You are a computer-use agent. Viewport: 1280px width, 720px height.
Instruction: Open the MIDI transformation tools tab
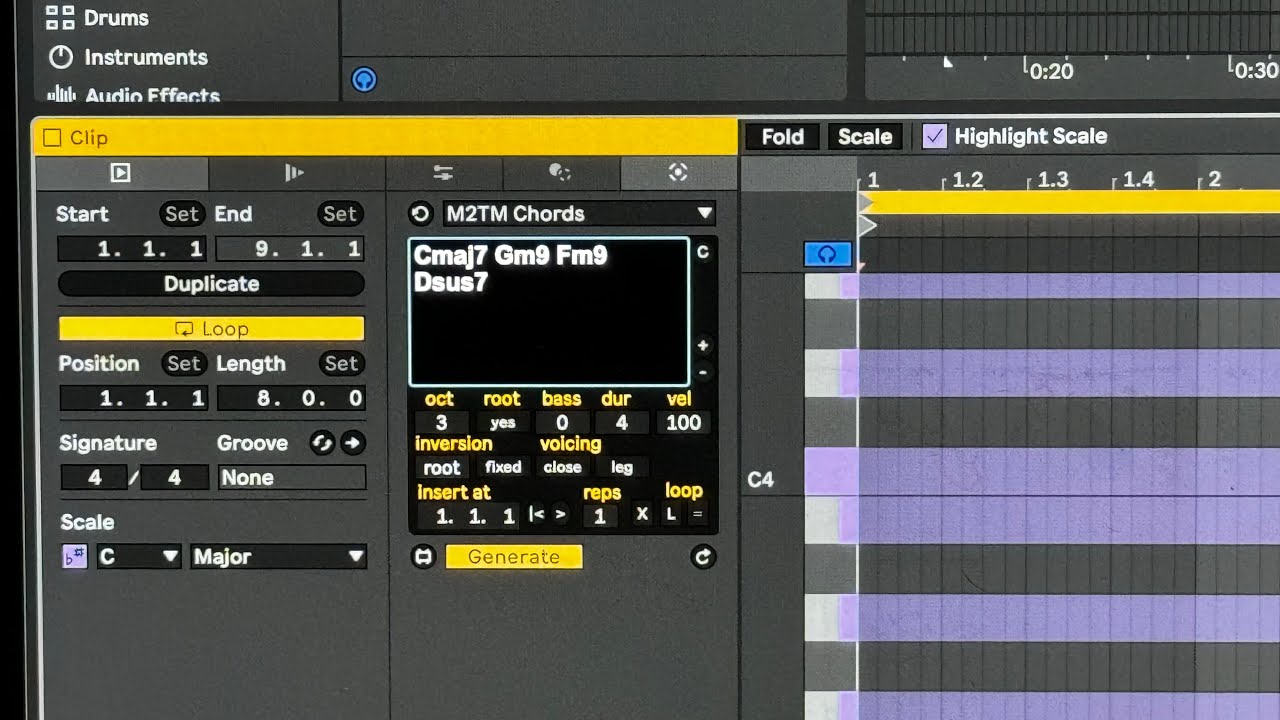[560, 173]
